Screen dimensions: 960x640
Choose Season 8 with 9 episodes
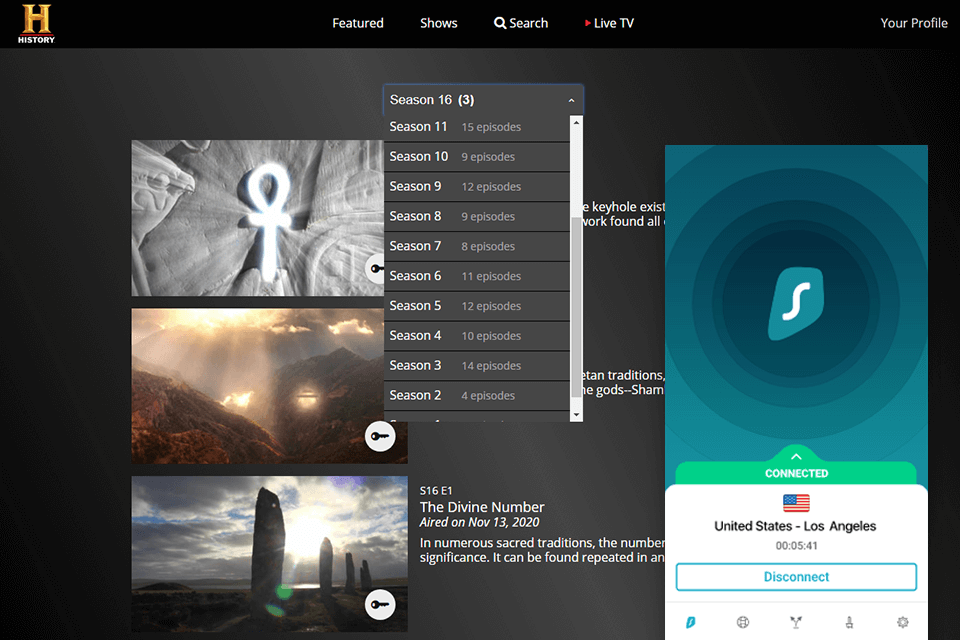click(x=477, y=216)
